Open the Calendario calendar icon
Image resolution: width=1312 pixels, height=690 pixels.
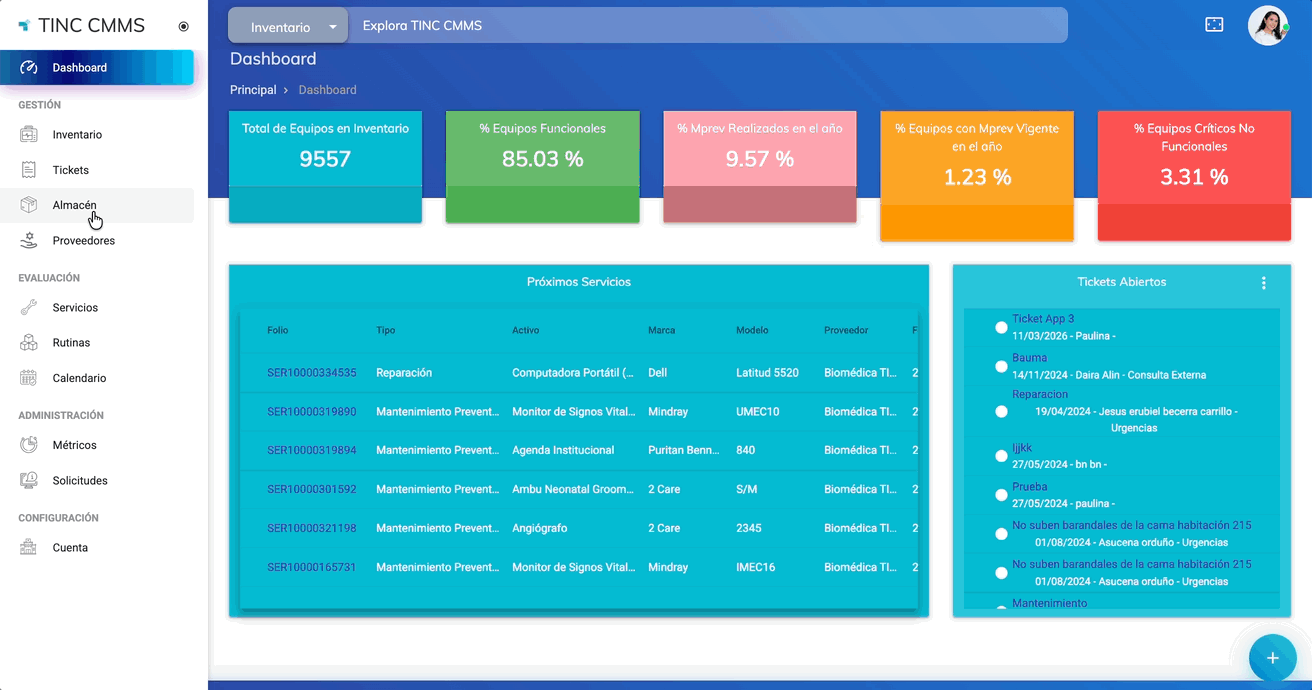point(29,378)
